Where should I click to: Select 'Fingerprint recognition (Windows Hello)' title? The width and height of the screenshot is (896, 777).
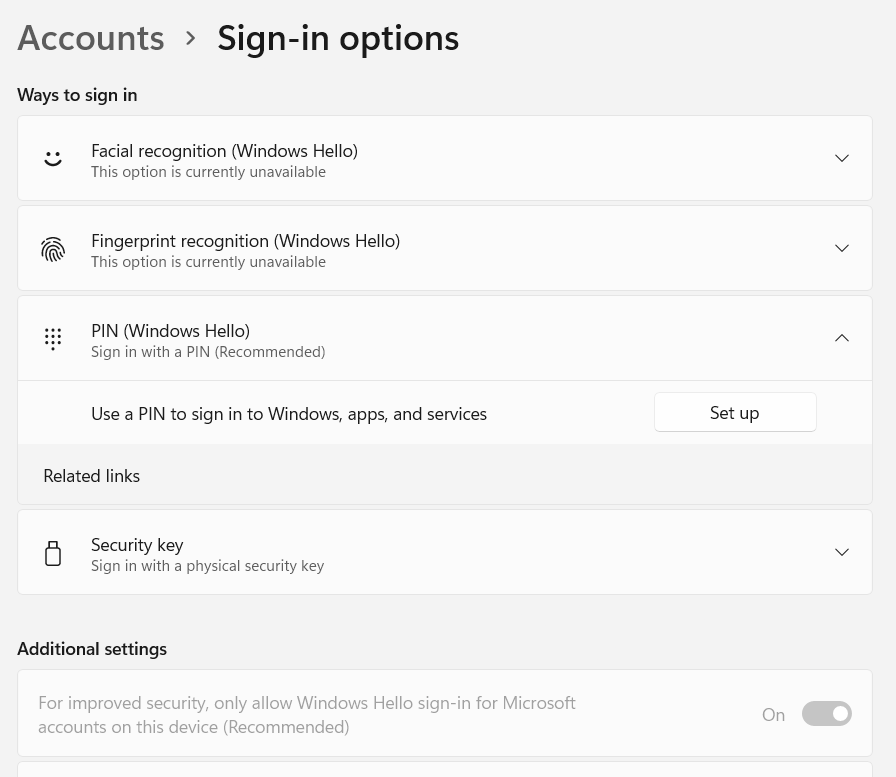[x=246, y=241]
